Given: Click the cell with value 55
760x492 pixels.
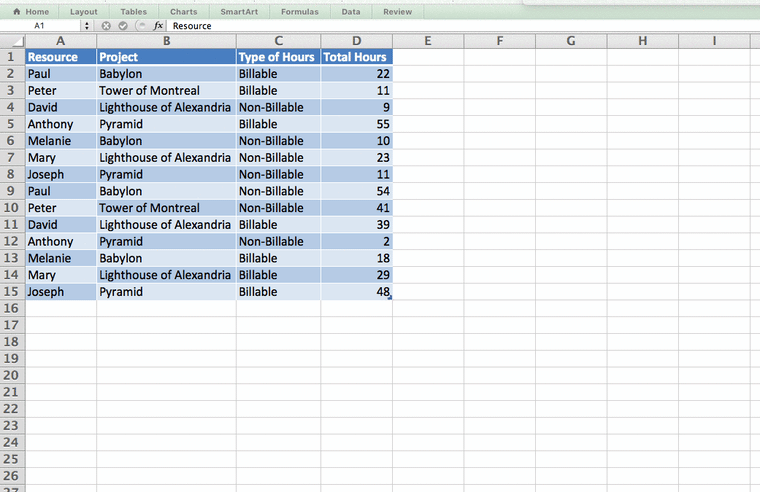Looking at the screenshot, I should (356, 124).
